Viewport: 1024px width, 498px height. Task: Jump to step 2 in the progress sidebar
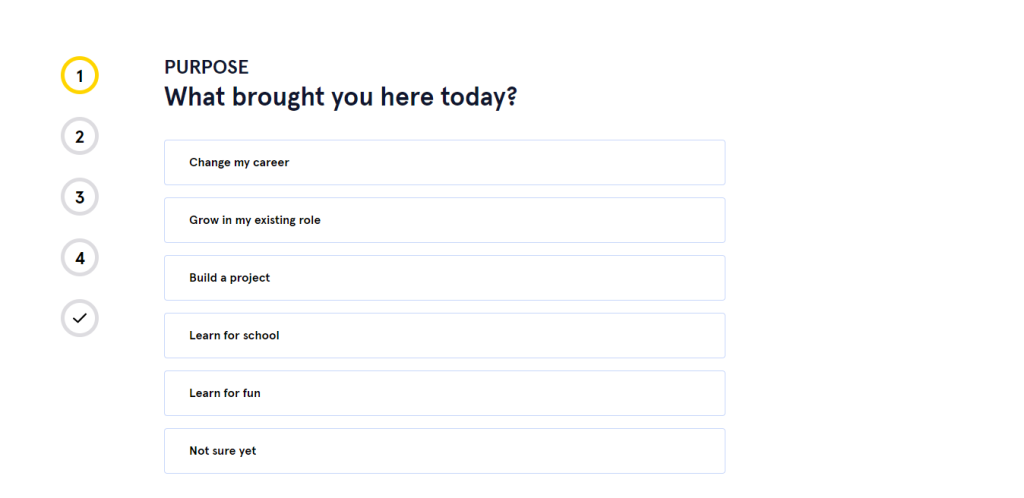80,136
